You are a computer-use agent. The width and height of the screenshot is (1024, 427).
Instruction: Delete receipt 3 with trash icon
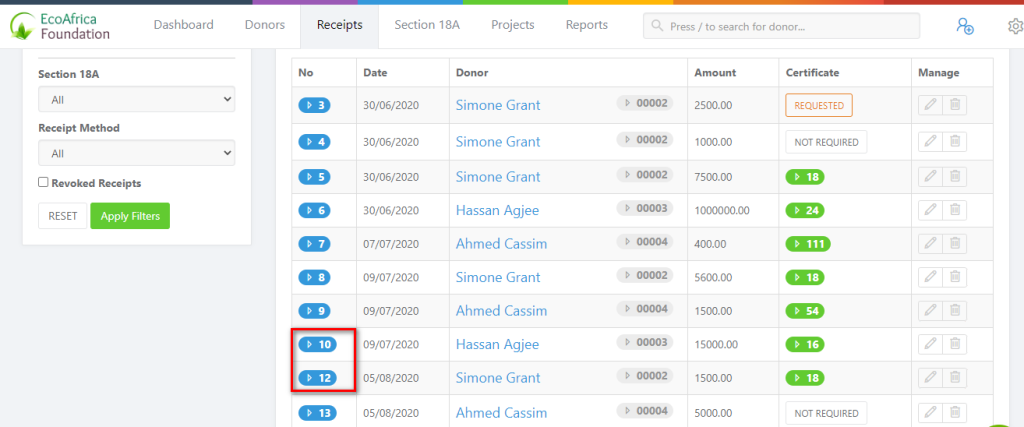pos(955,105)
